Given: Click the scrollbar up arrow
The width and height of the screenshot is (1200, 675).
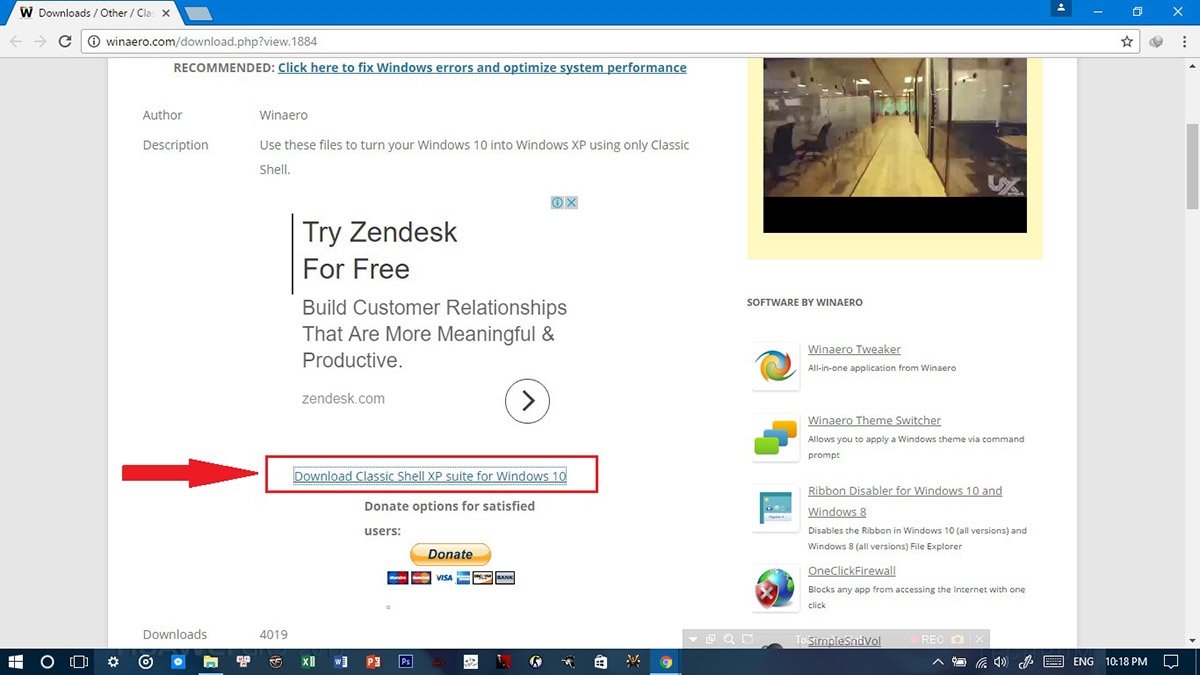Looking at the screenshot, I should 1192,66.
